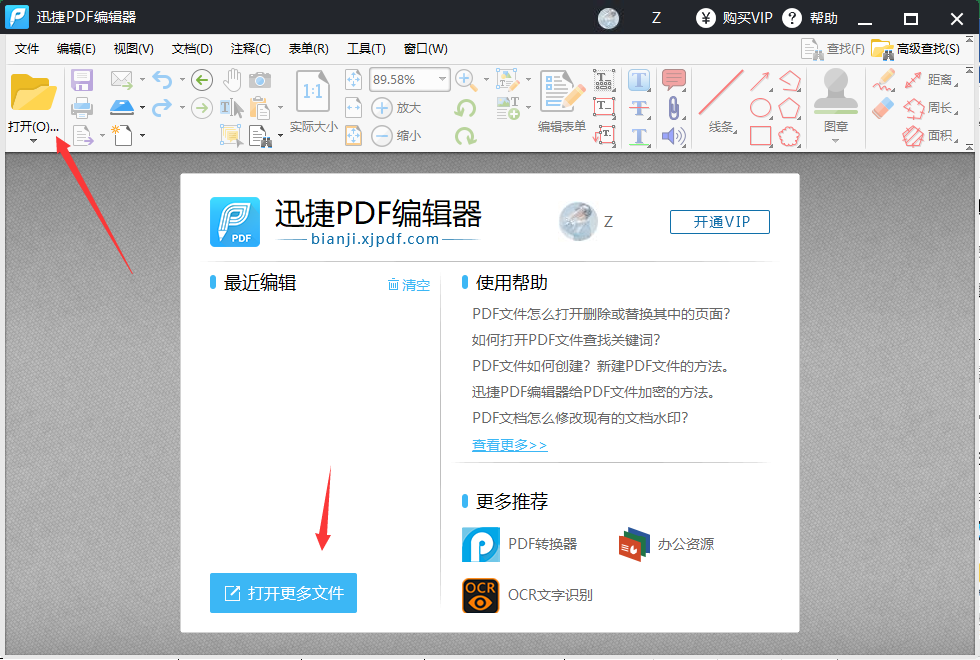Image resolution: width=980 pixels, height=660 pixels.
Task: Select the Snapshot camera tool
Action: (260, 80)
